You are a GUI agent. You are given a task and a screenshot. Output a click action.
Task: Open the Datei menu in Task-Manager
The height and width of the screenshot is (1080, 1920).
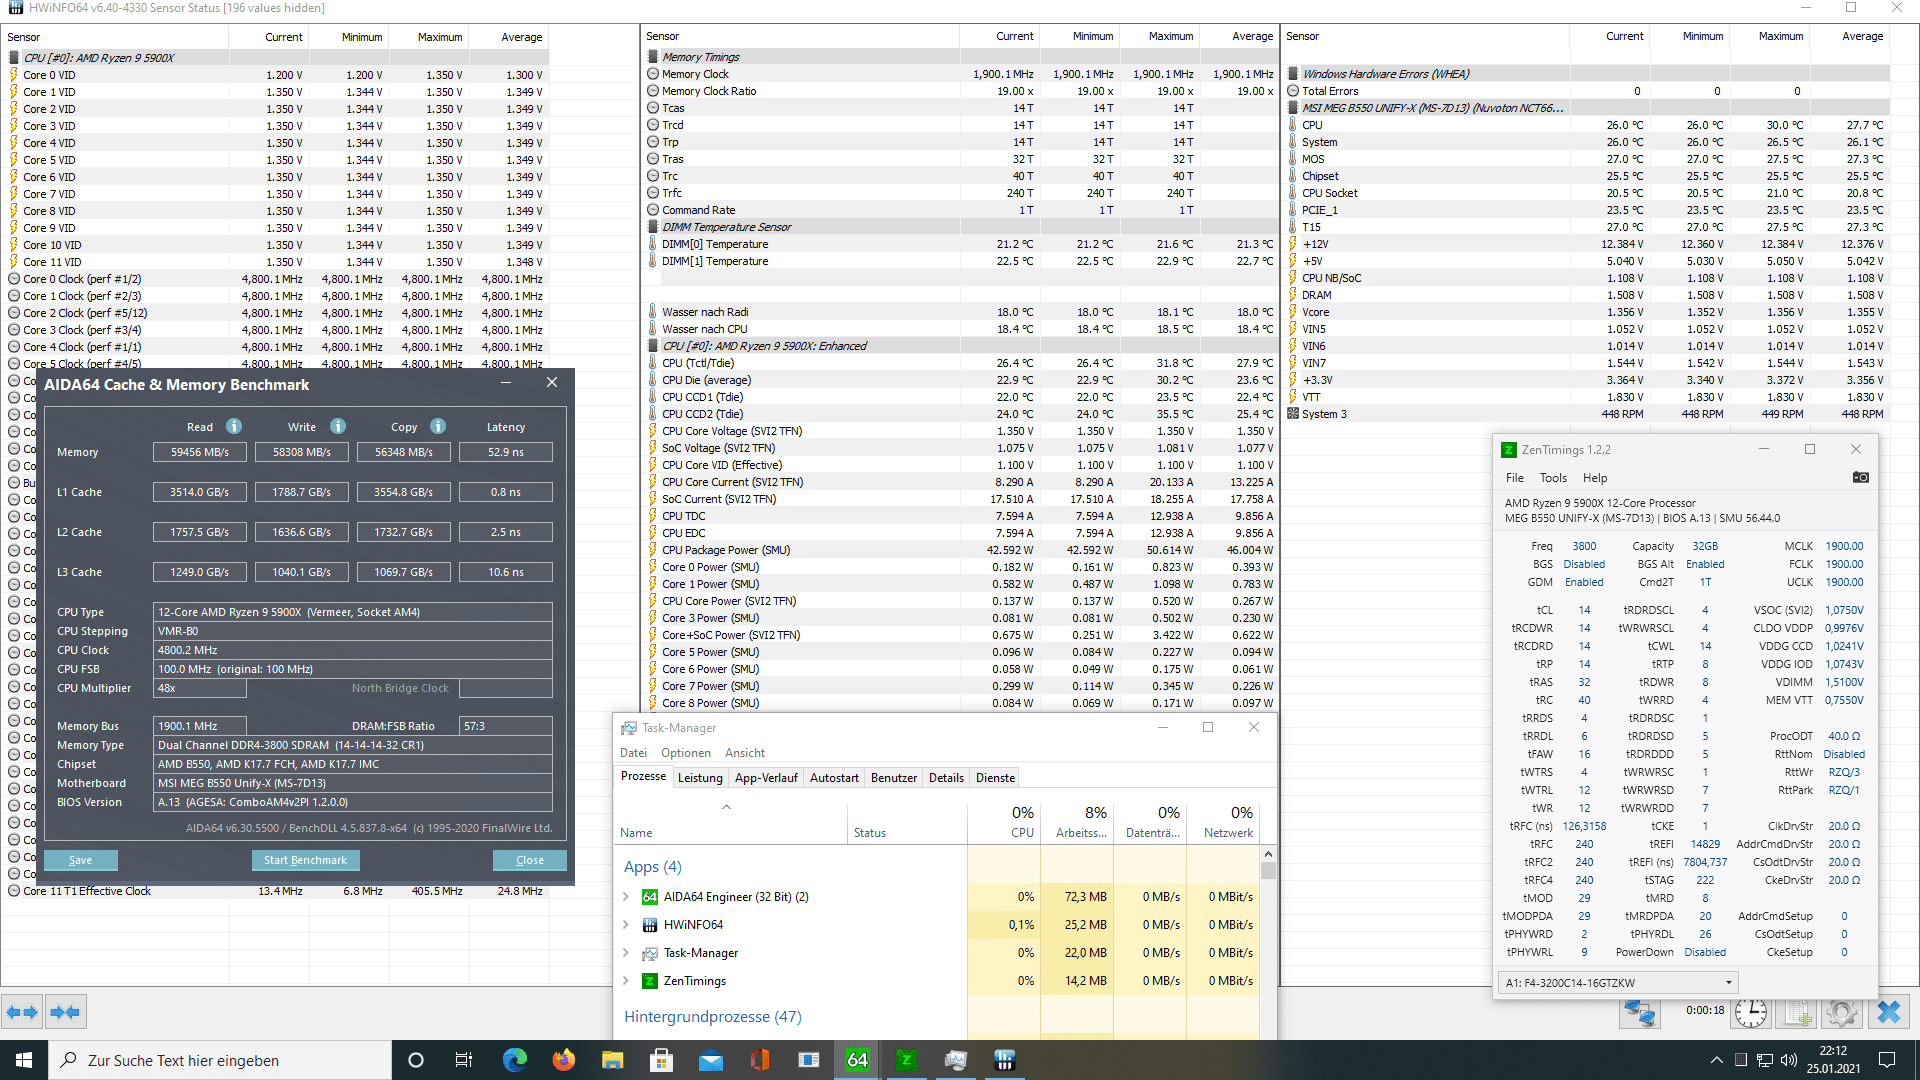[x=633, y=753]
